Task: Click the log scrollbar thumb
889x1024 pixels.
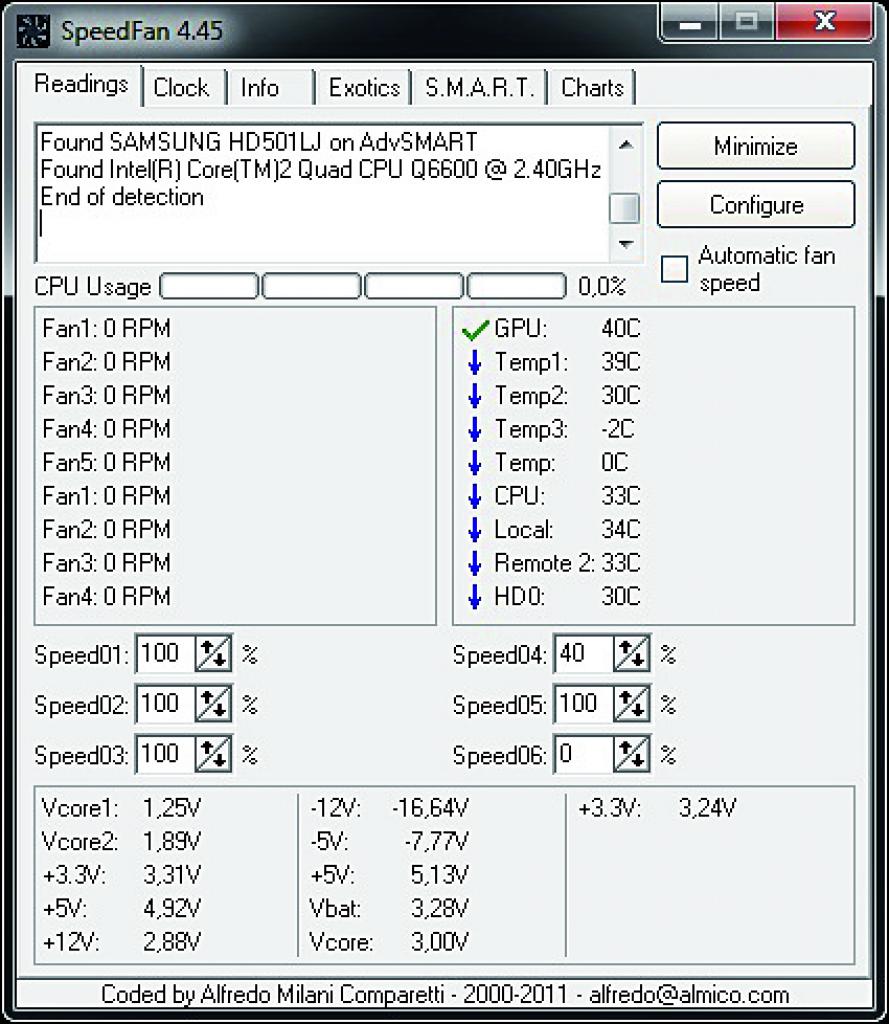Action: [624, 208]
